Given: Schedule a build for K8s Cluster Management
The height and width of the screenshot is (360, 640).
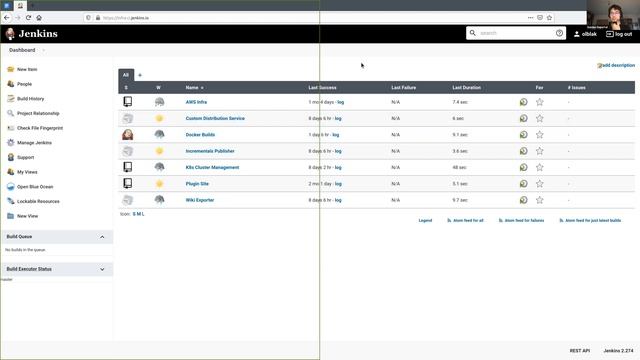Looking at the screenshot, I should click(524, 167).
